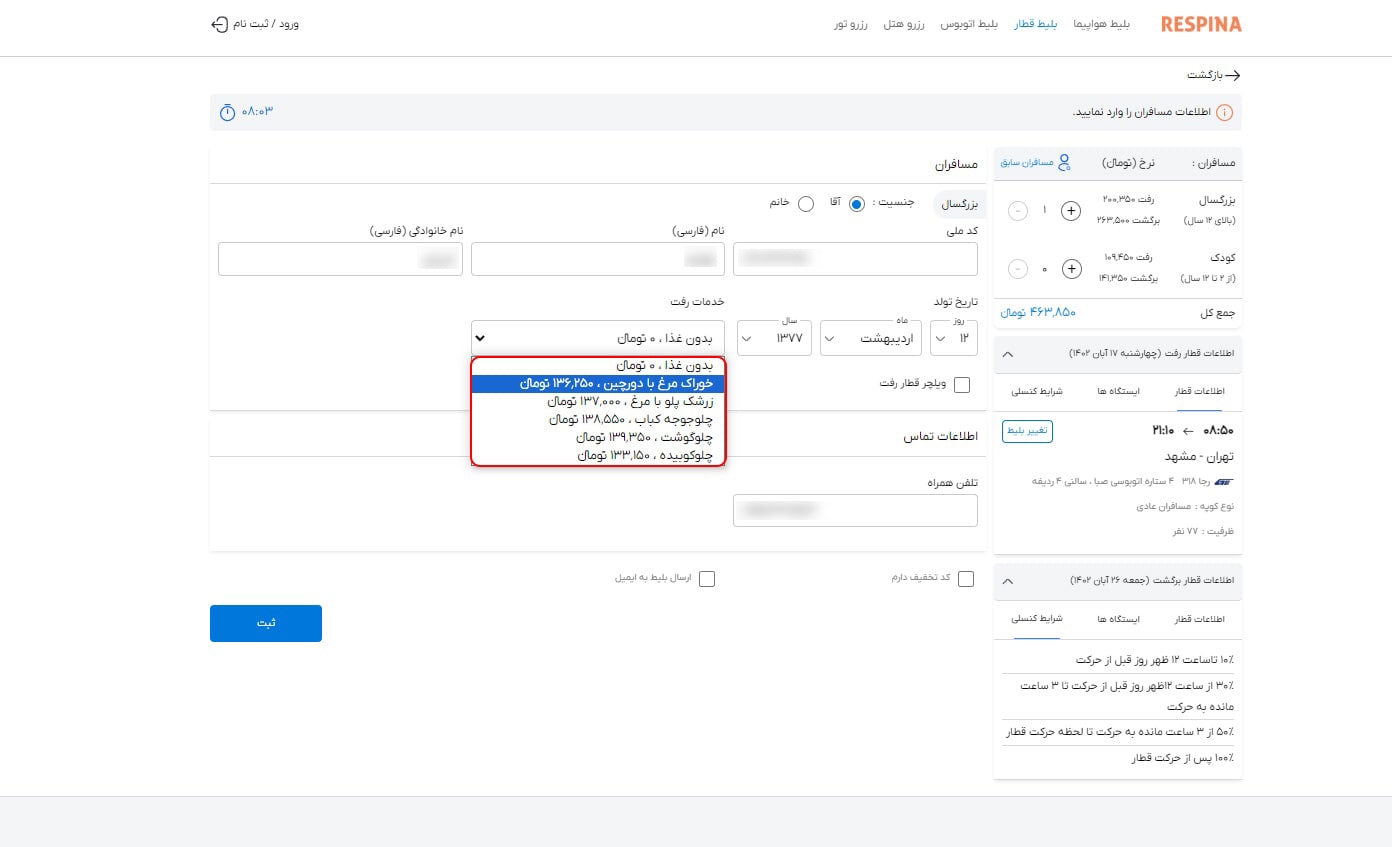Check the کد تخفیف دارم checkbox

(x=965, y=579)
